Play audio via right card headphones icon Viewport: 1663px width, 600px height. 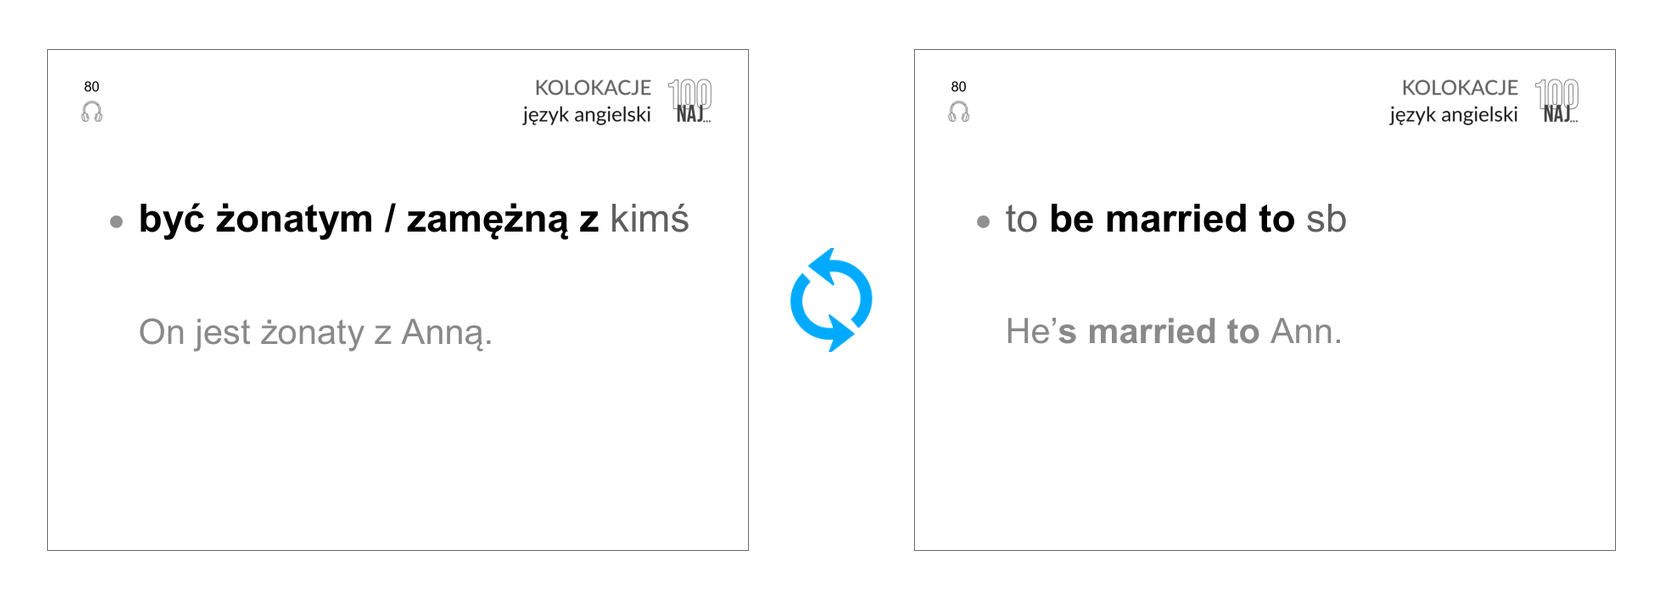point(959,112)
